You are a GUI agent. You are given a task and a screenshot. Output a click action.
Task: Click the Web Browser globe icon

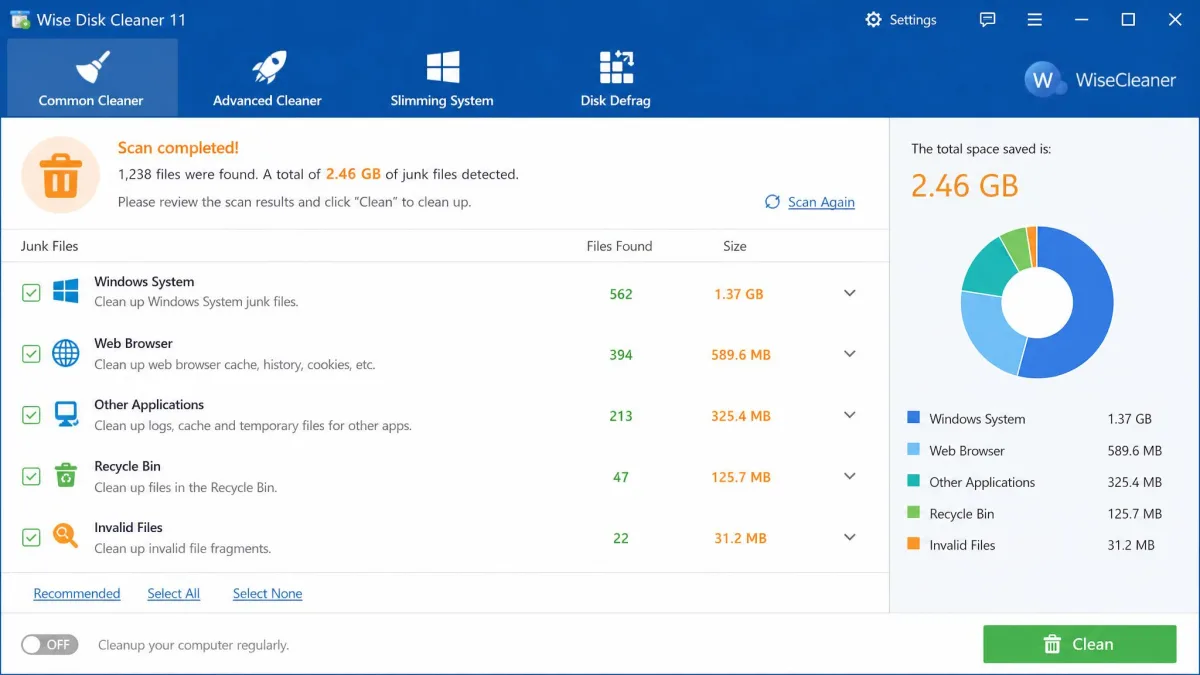66,353
